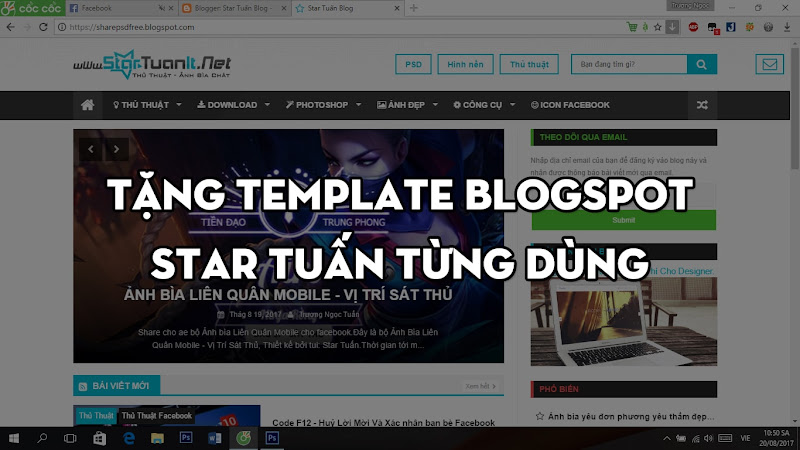The height and width of the screenshot is (450, 800).
Task: Click the browser address bar URL
Action: (x=132, y=27)
